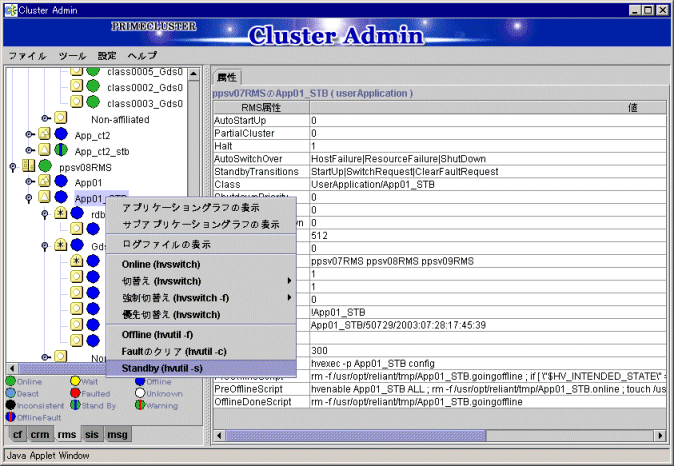Choose ログファイルの表示 from context menu
Viewport: 674px width, 466px height.
click(x=201, y=245)
